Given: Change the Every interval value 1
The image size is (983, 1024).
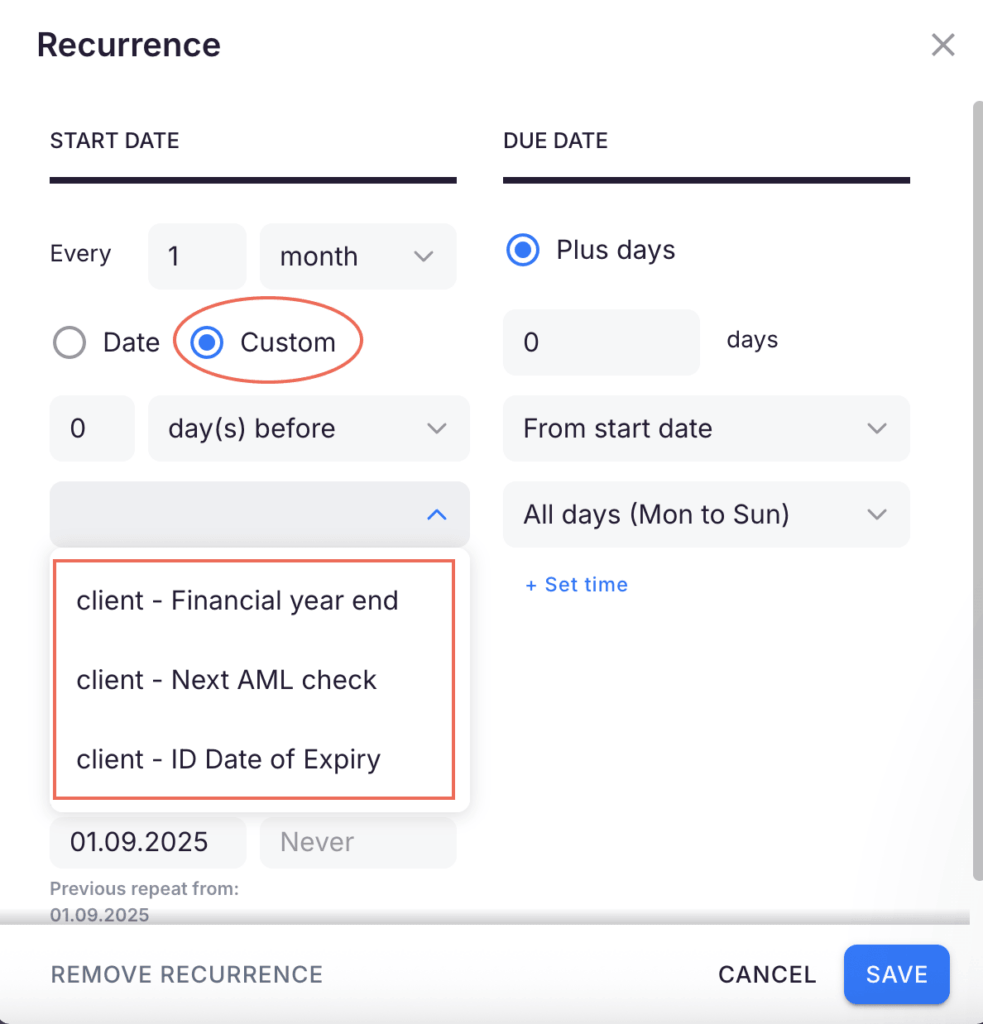Looking at the screenshot, I should click(x=196, y=256).
